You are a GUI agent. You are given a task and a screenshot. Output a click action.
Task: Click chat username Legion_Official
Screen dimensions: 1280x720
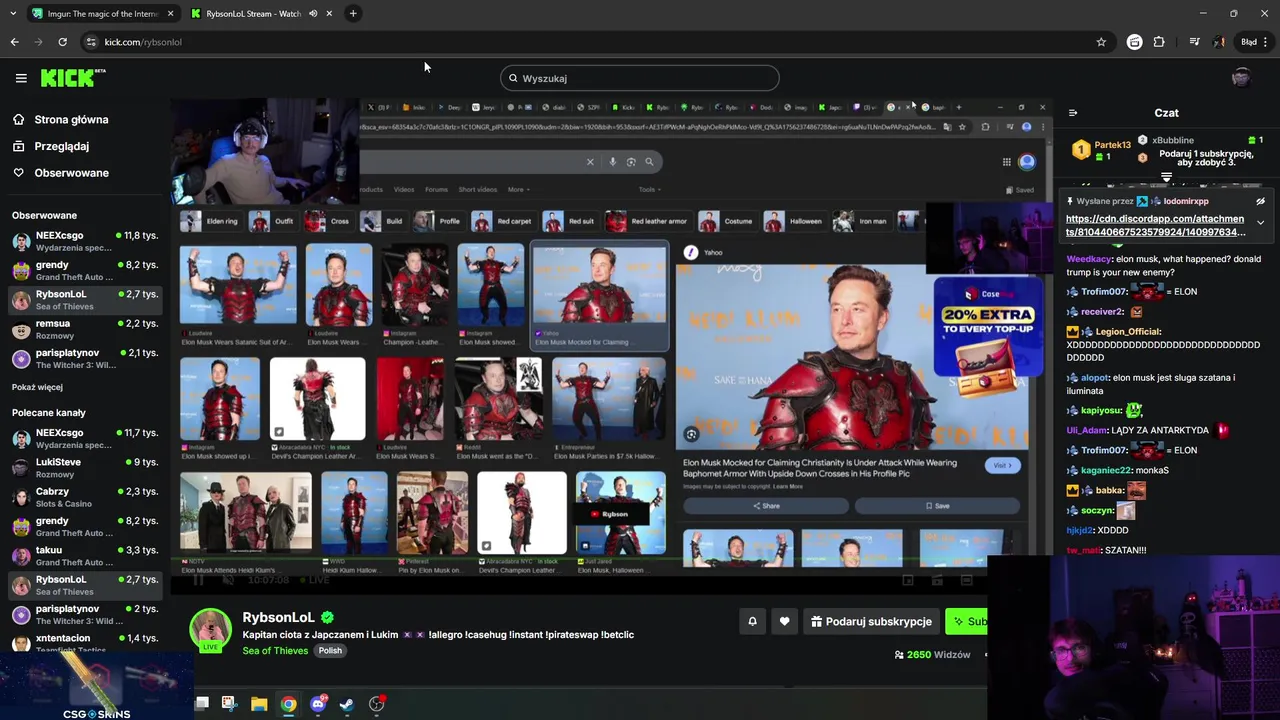click(1128, 332)
